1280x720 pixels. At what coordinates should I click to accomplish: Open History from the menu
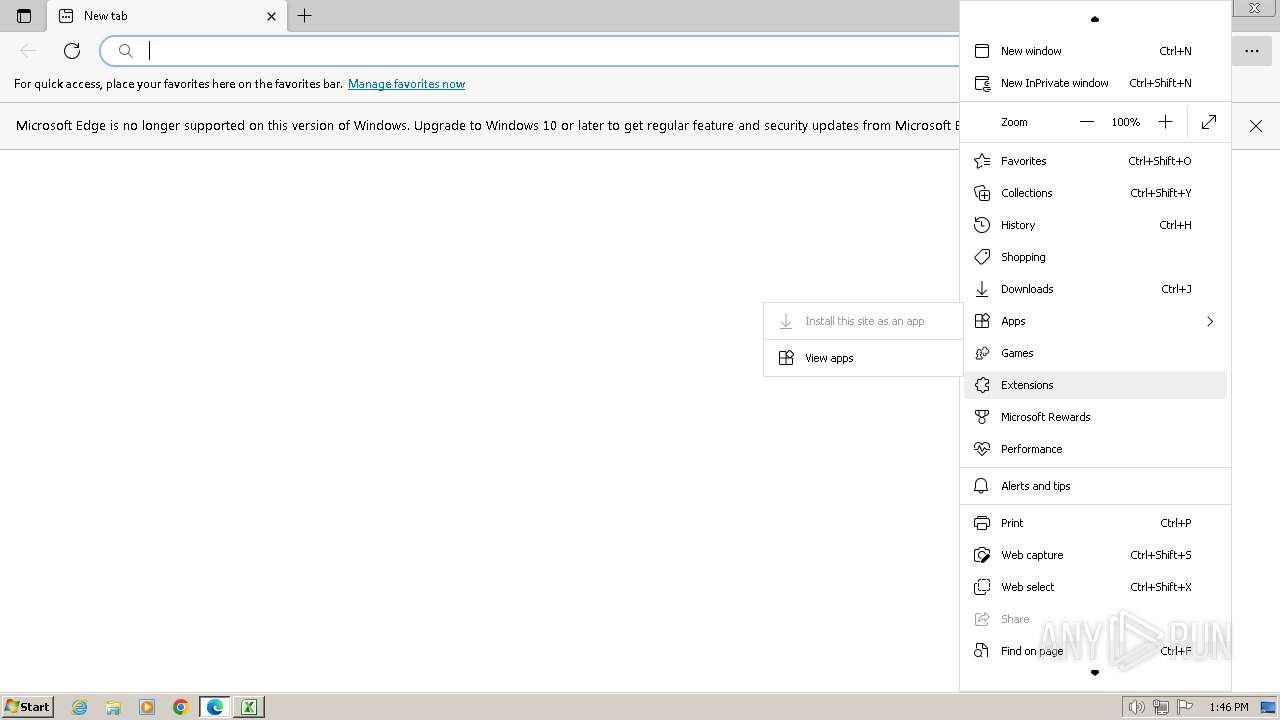[x=1095, y=225]
